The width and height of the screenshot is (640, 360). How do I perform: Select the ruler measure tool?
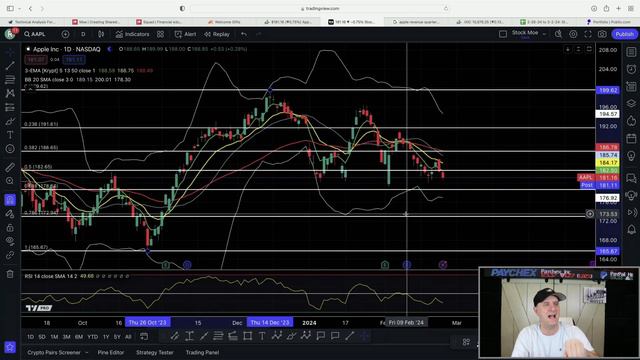click(10, 167)
